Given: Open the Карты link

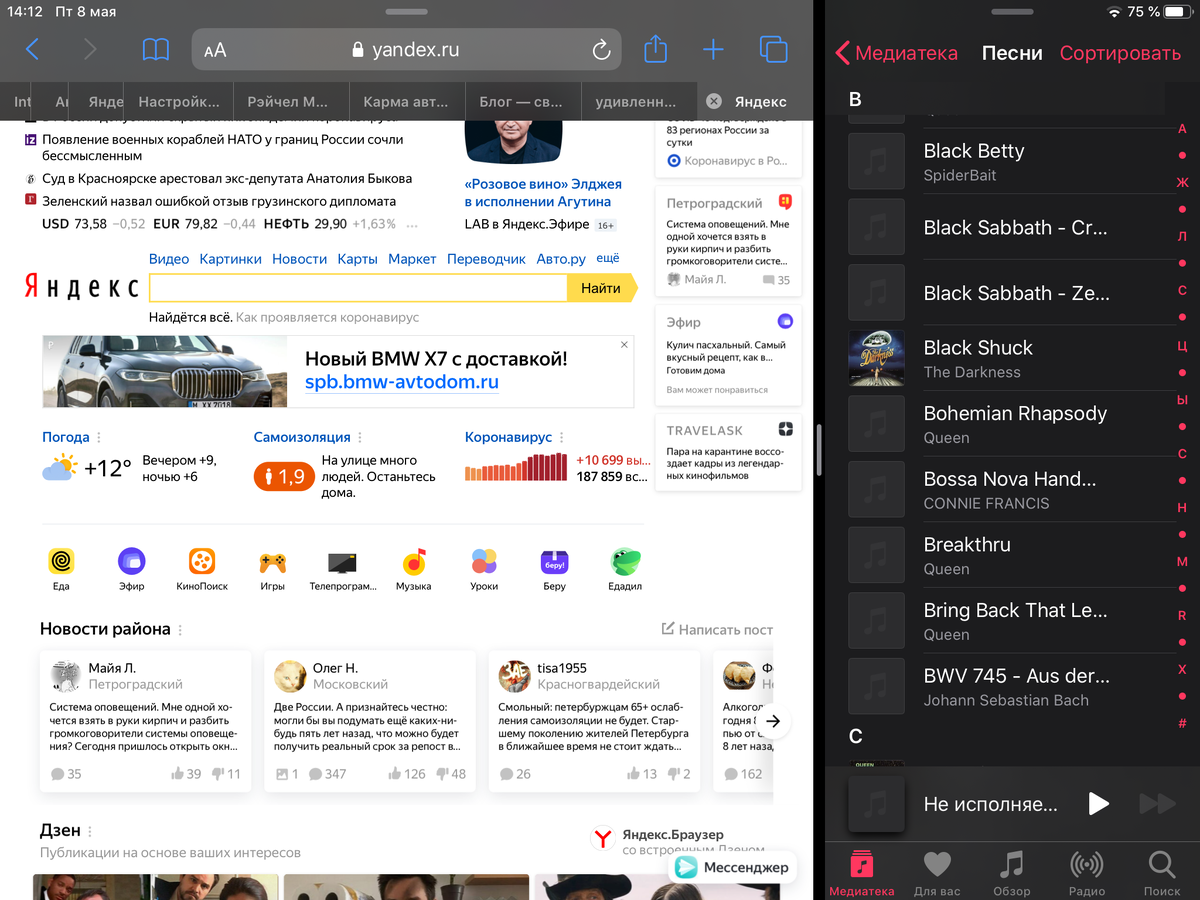Looking at the screenshot, I should point(357,258).
